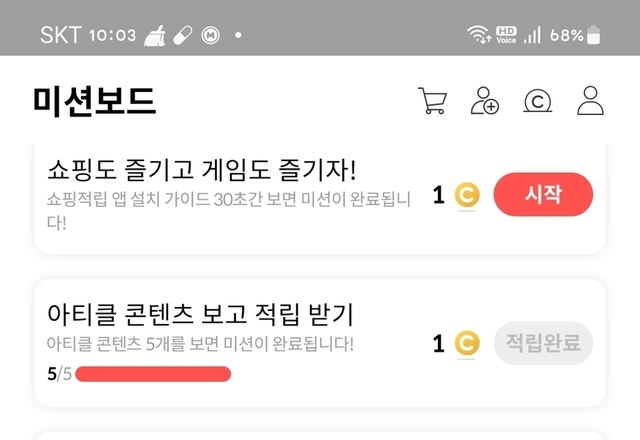Image resolution: width=640 pixels, height=440 pixels.
Task: Tap the circled M icon in status bar
Action: click(x=212, y=35)
